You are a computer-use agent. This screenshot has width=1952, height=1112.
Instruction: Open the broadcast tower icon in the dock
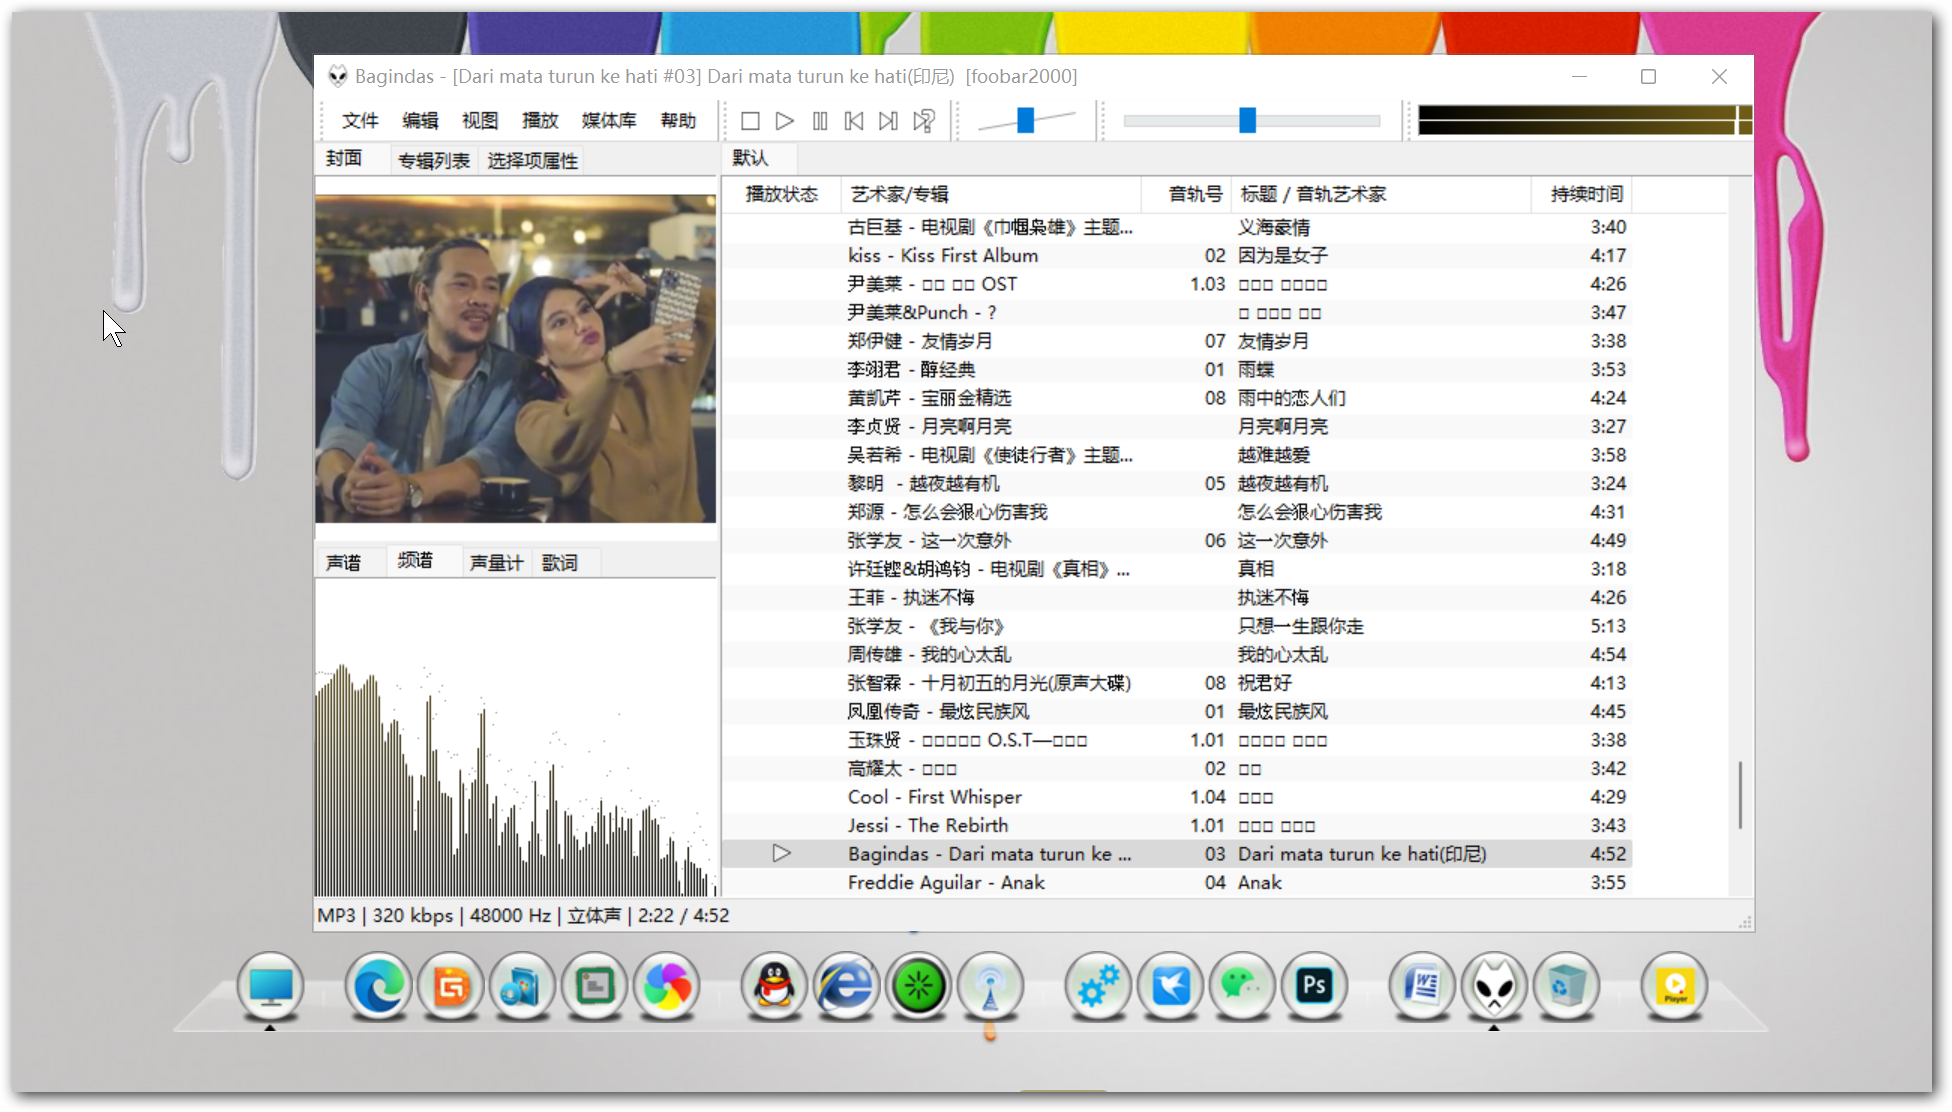[990, 986]
